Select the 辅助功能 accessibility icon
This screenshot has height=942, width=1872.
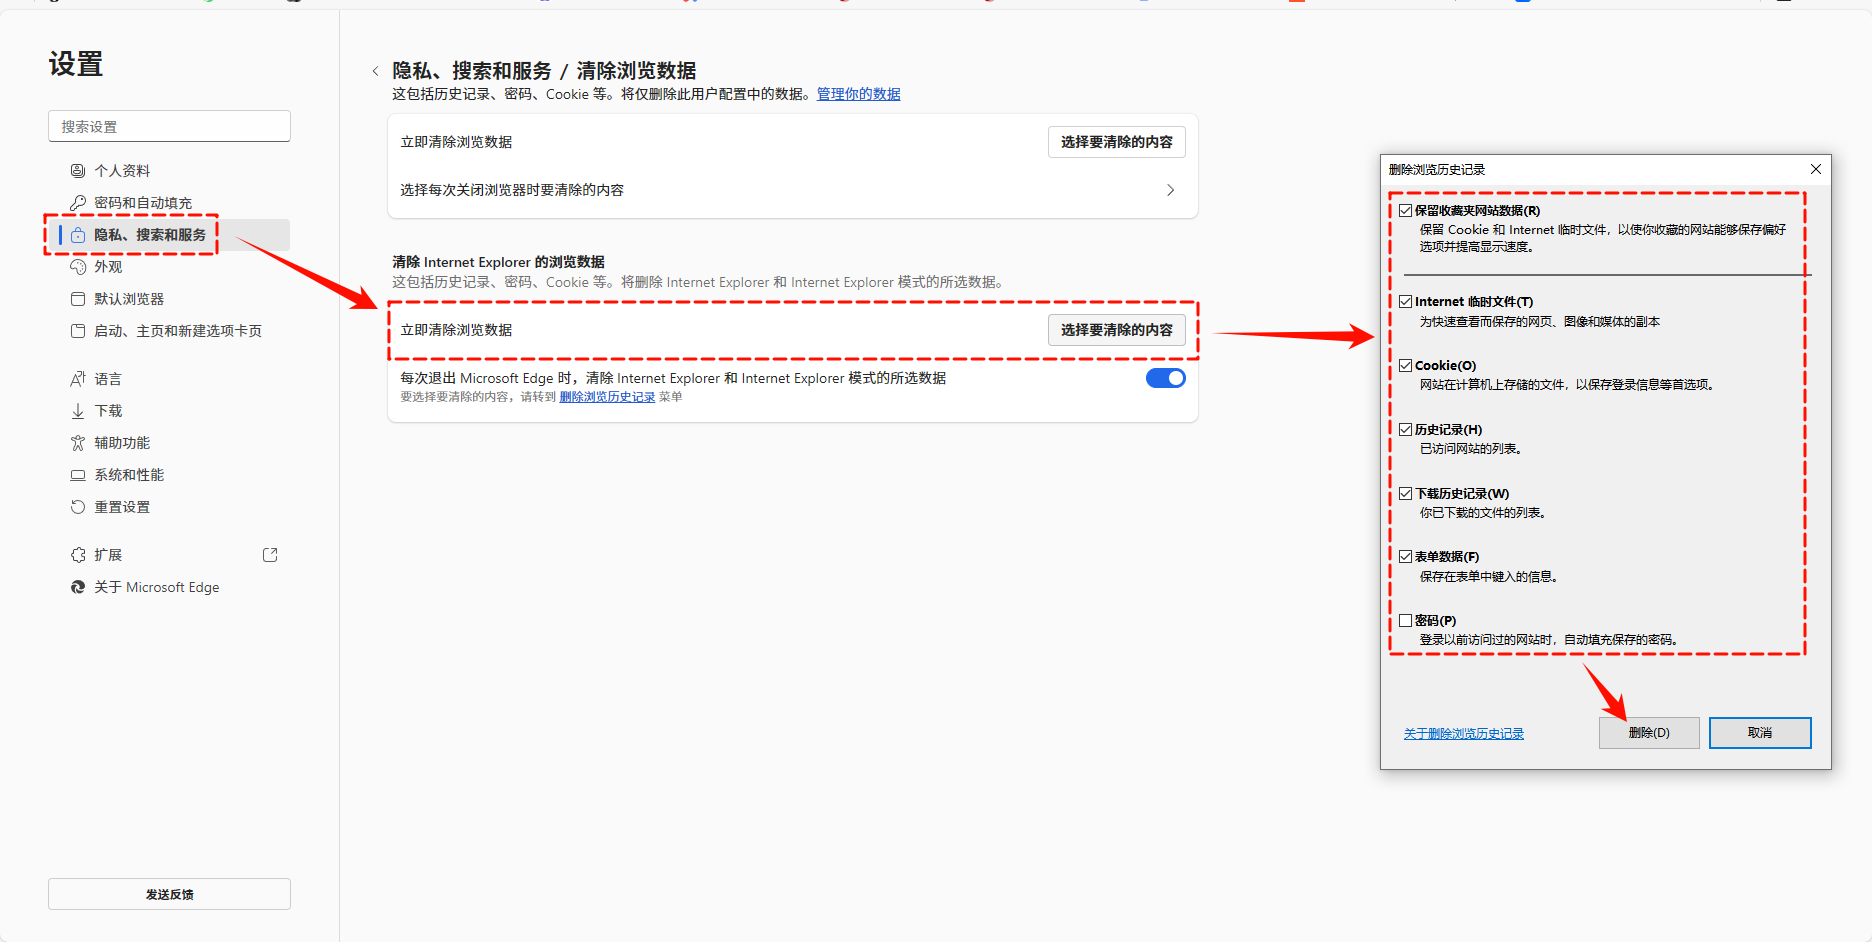pos(78,442)
